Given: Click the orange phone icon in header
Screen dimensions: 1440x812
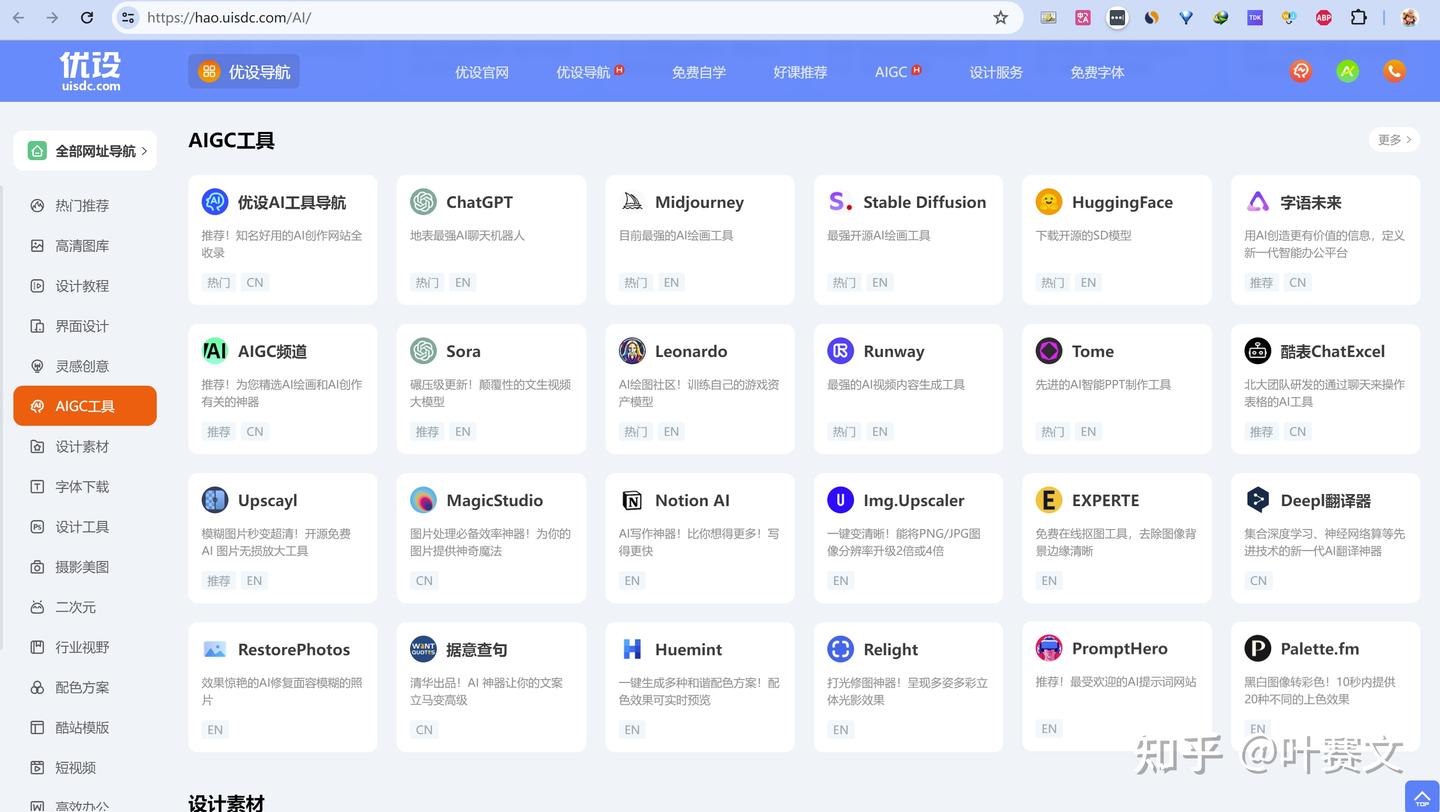Looking at the screenshot, I should pyautogui.click(x=1394, y=71).
